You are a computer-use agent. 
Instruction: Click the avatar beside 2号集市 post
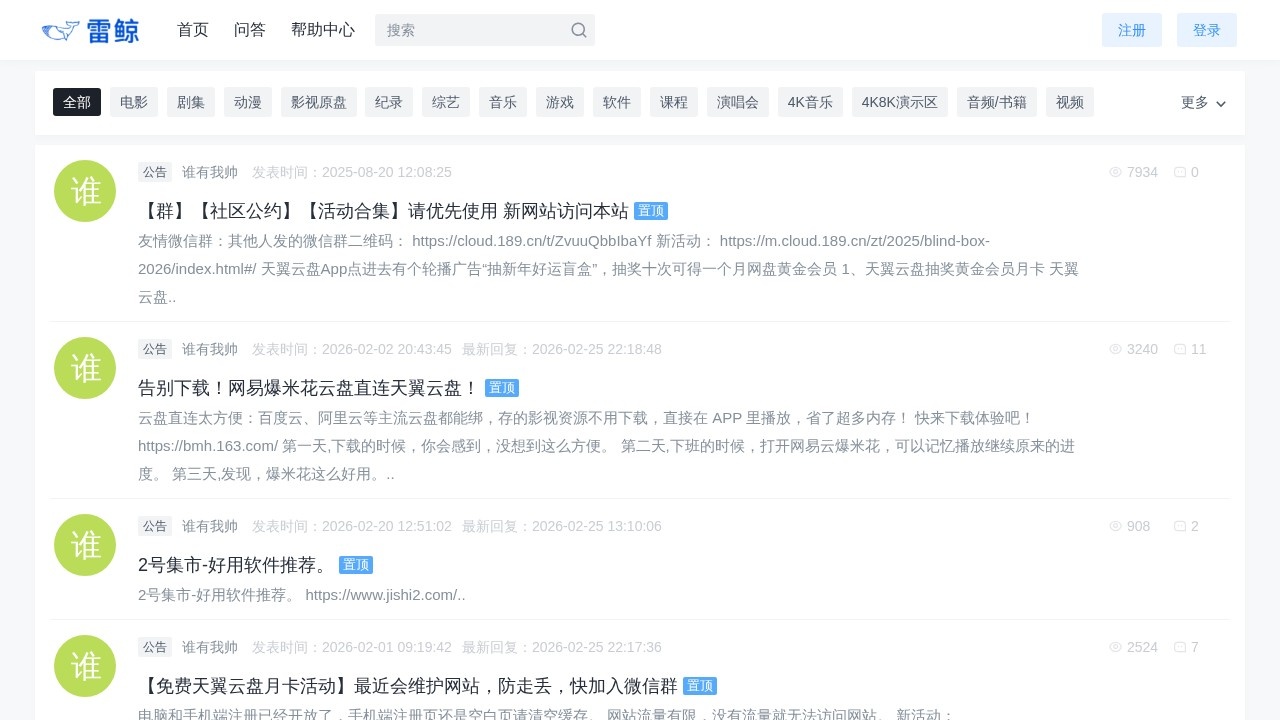click(x=85, y=545)
